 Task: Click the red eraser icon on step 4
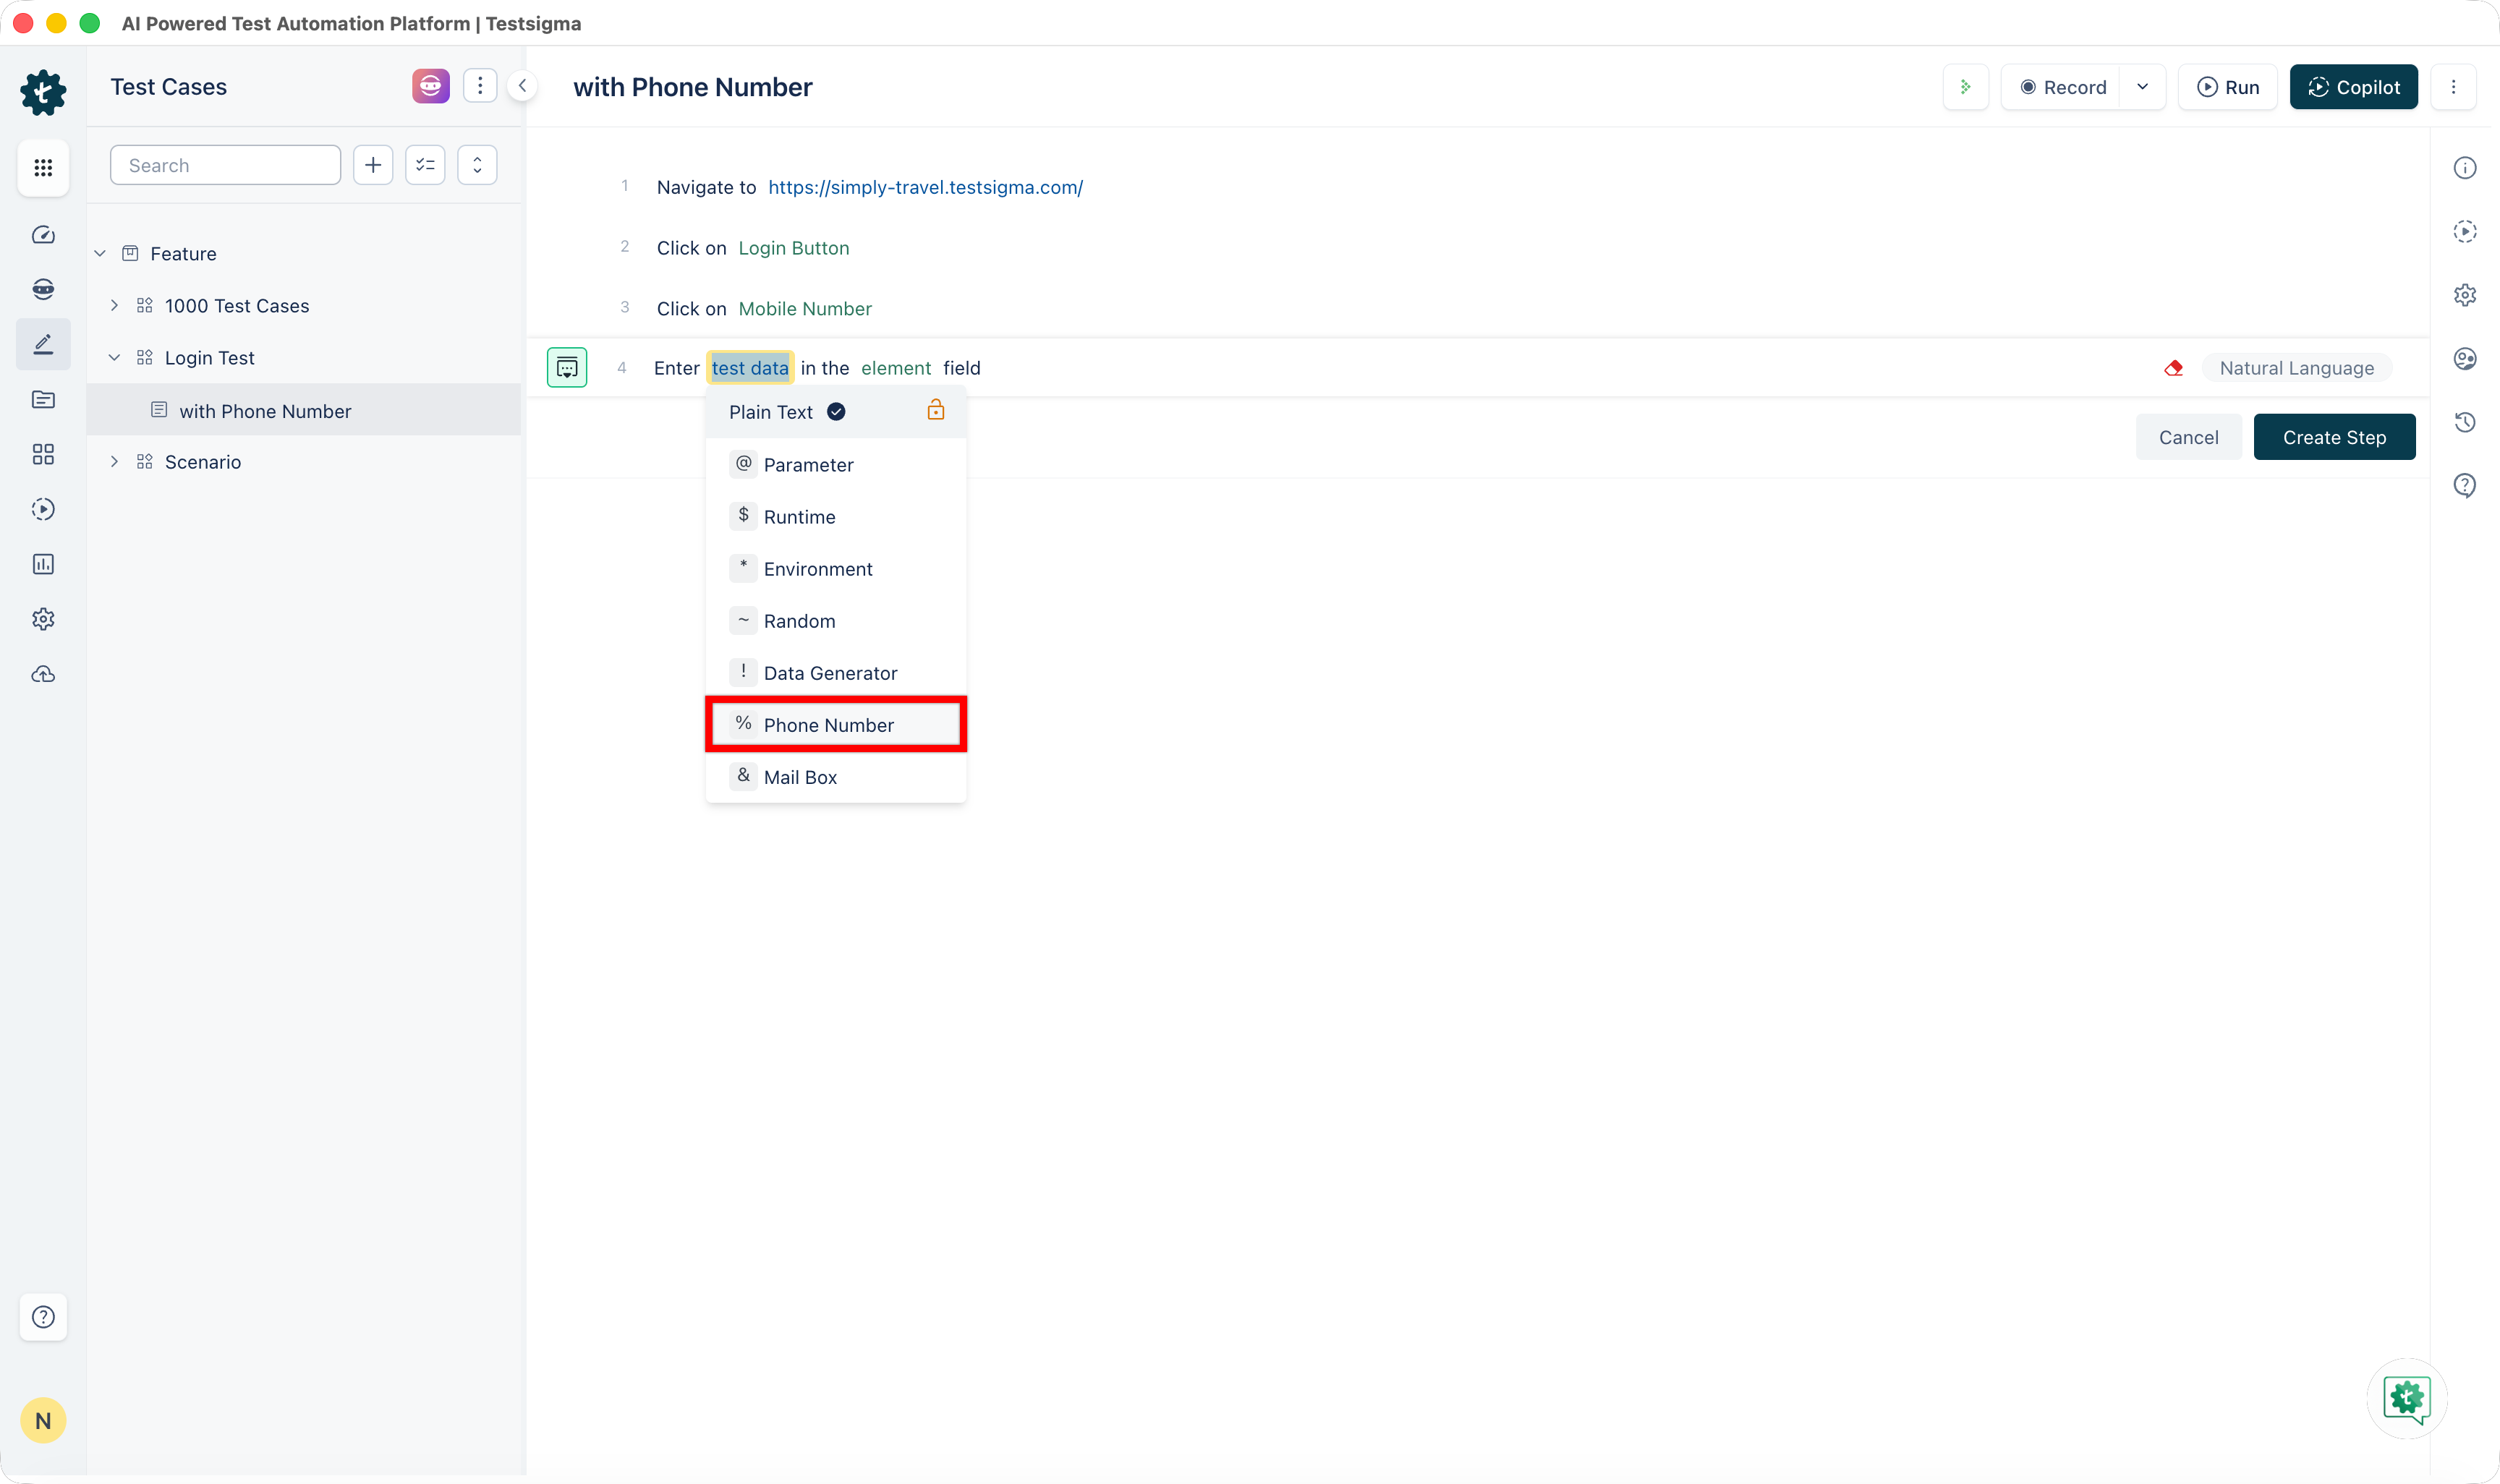2174,368
